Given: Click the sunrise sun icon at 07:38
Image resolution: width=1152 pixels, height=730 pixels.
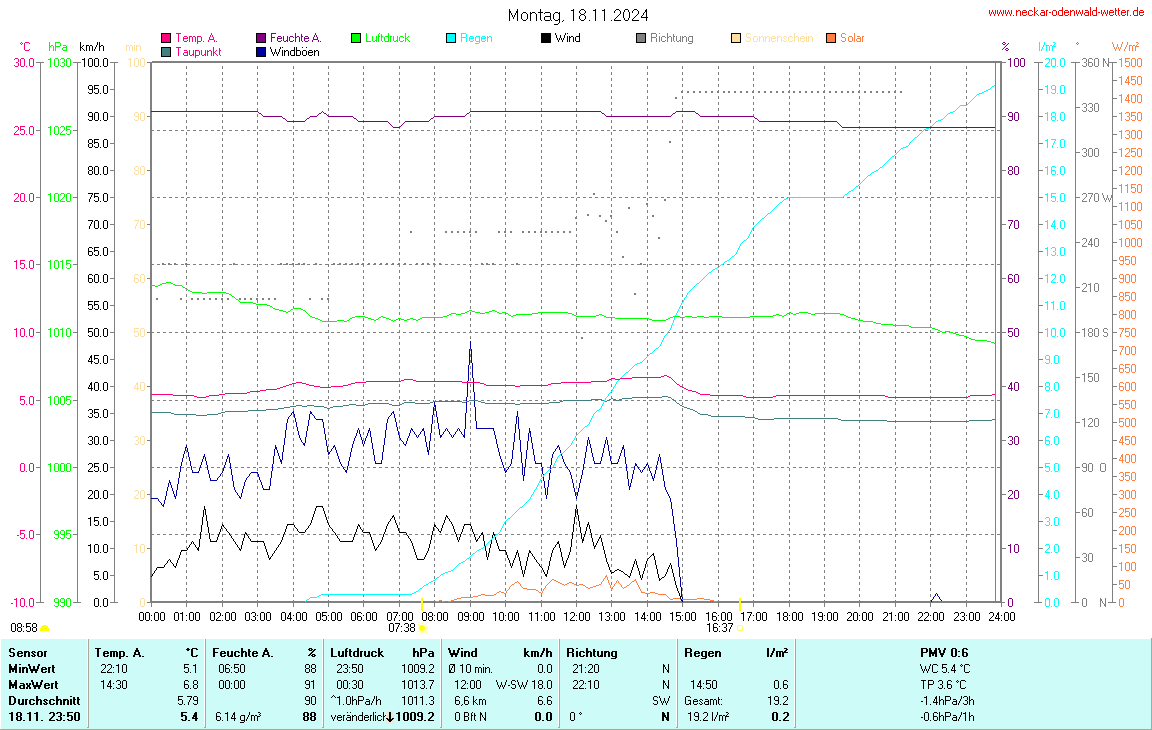Looking at the screenshot, I should 423,628.
